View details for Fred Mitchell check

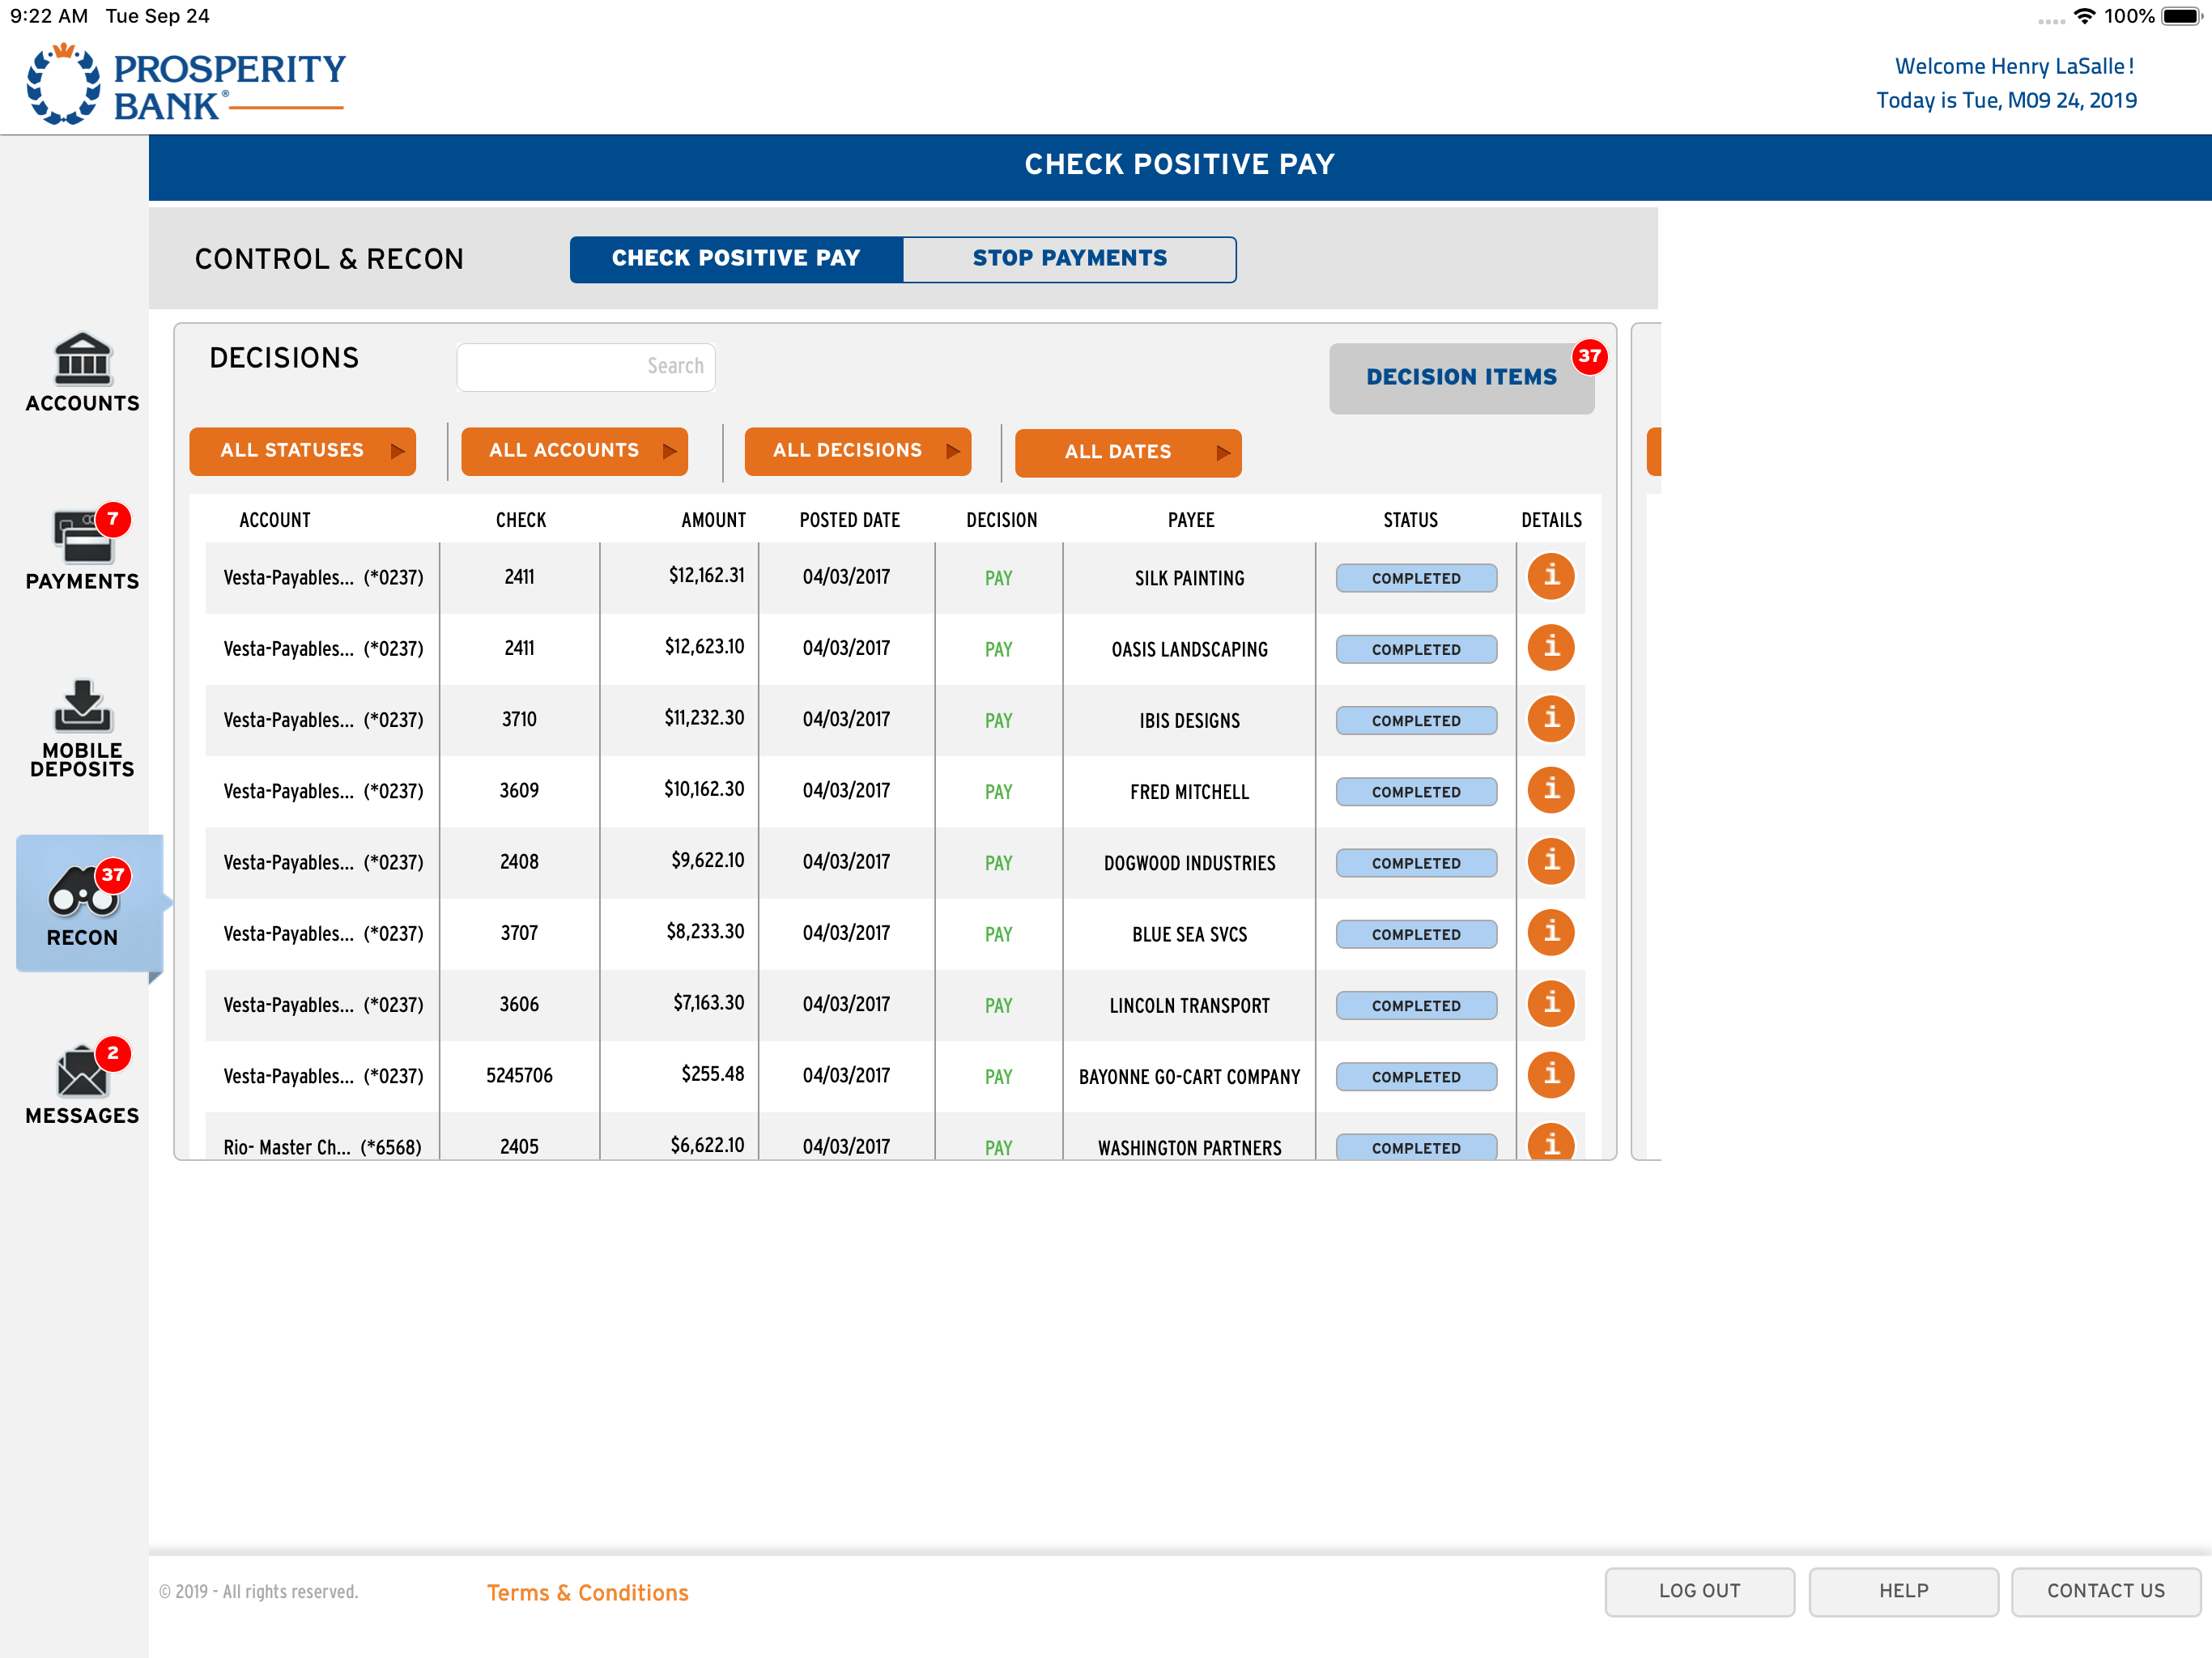click(1551, 790)
